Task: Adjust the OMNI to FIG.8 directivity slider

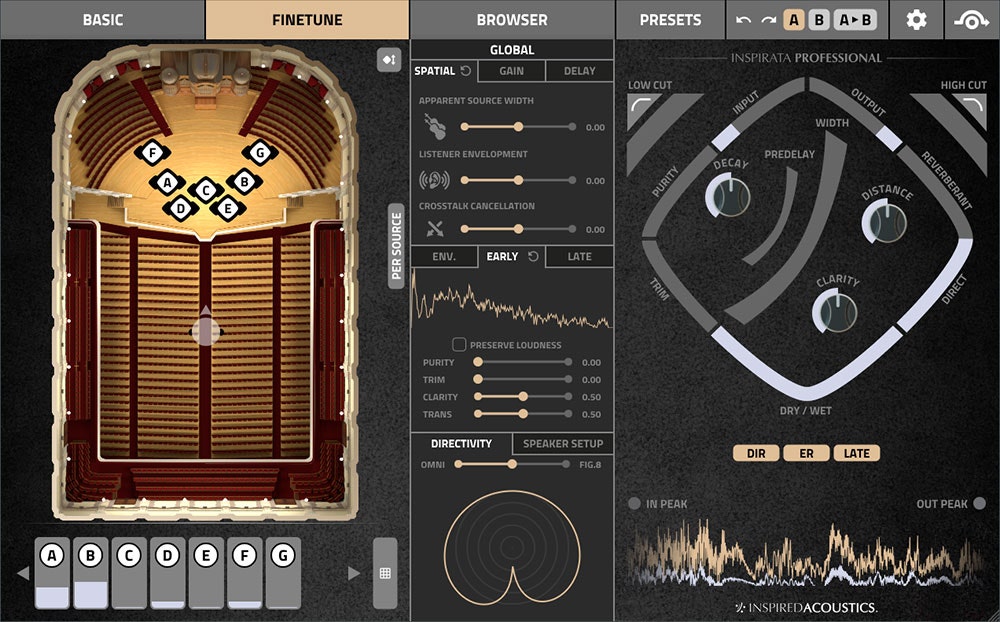Action: coord(511,464)
